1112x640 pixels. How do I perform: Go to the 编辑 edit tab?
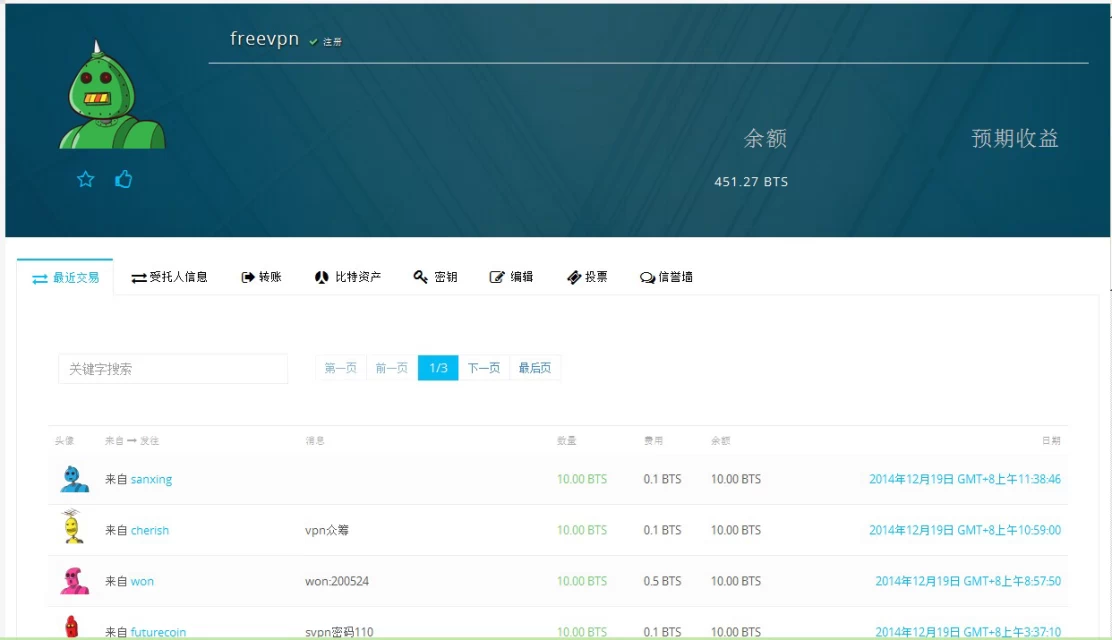512,277
